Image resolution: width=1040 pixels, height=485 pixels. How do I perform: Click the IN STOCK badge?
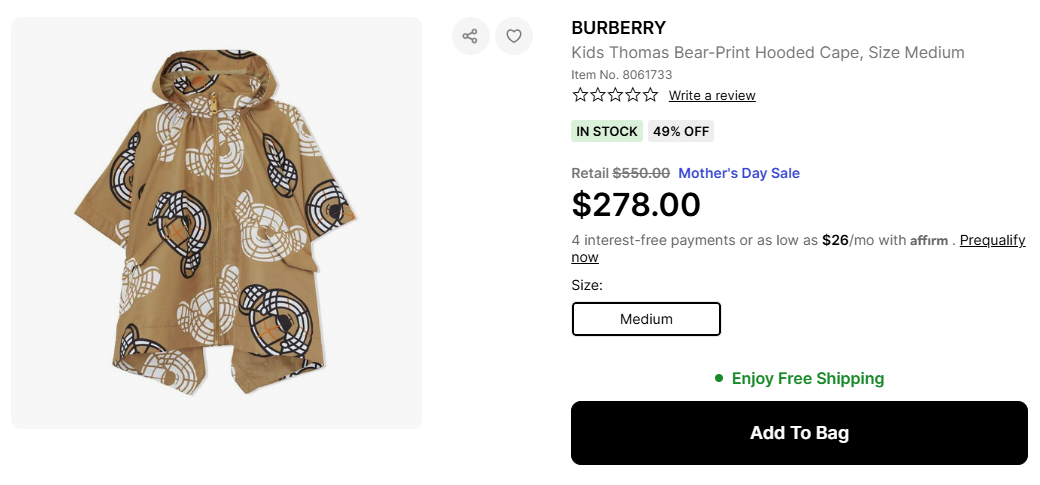(x=606, y=132)
